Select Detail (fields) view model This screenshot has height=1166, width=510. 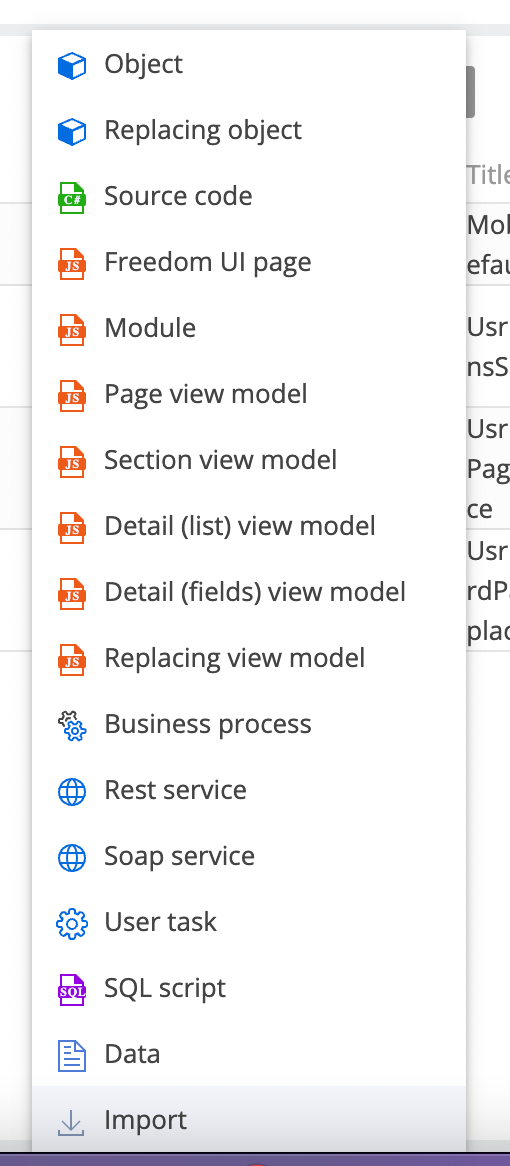tap(249, 592)
